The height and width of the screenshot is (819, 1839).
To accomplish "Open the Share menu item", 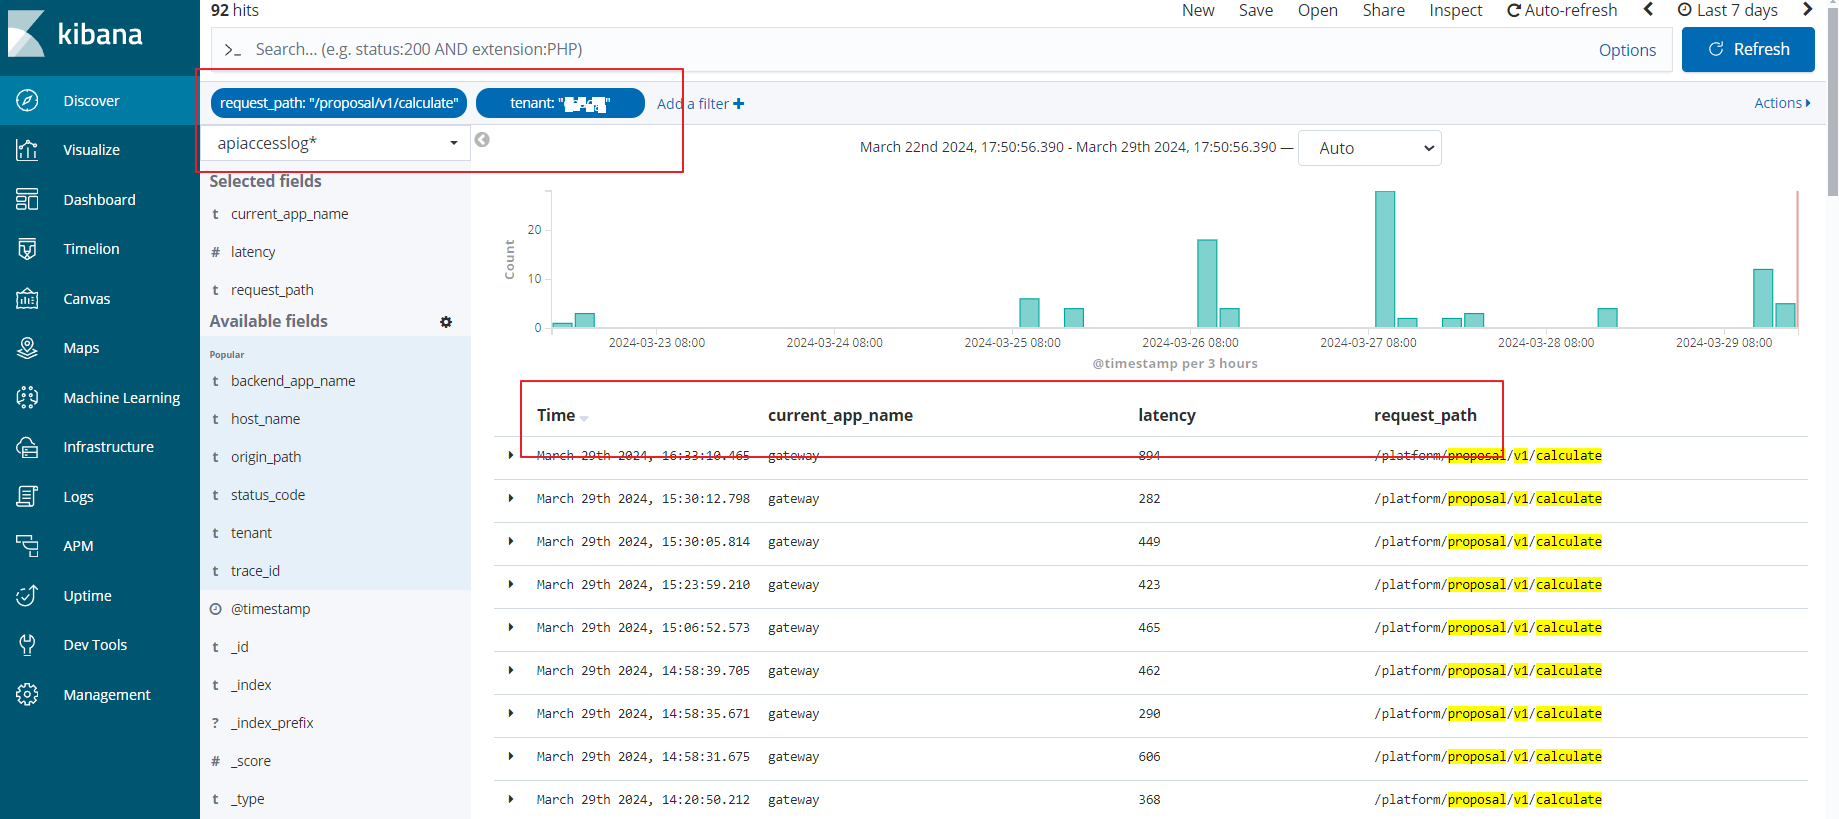I will click(x=1383, y=10).
